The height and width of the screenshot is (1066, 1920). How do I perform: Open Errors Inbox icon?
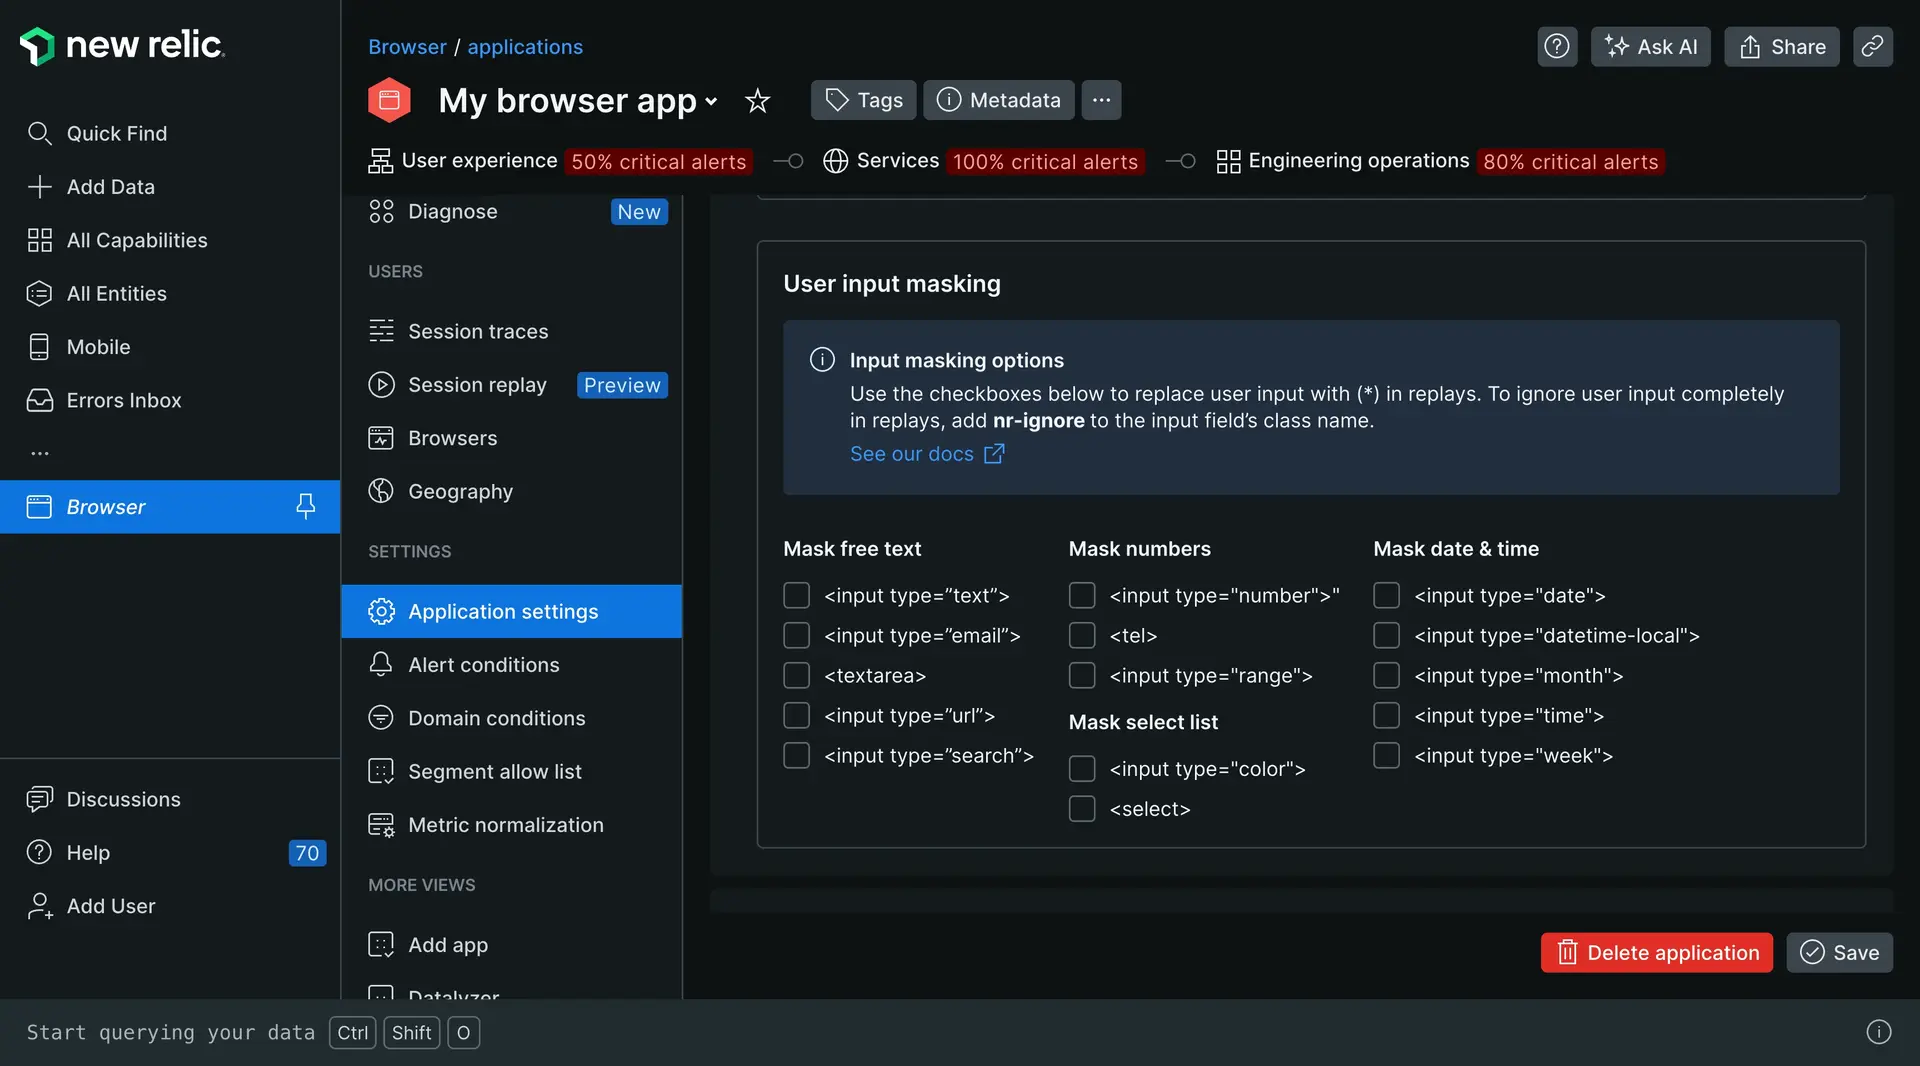[39, 400]
